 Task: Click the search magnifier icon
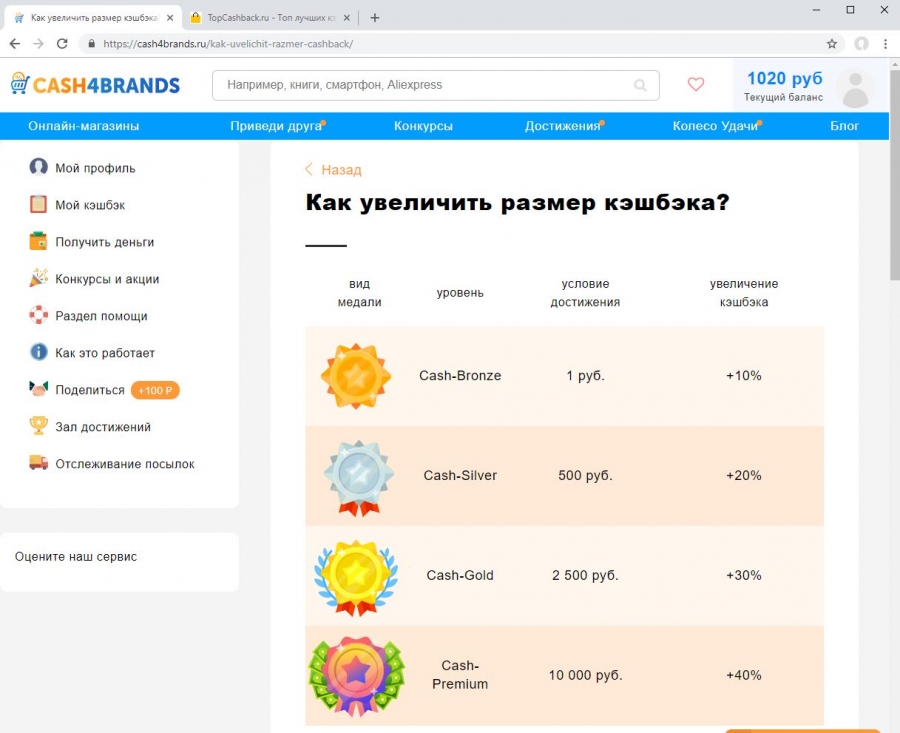click(x=640, y=86)
